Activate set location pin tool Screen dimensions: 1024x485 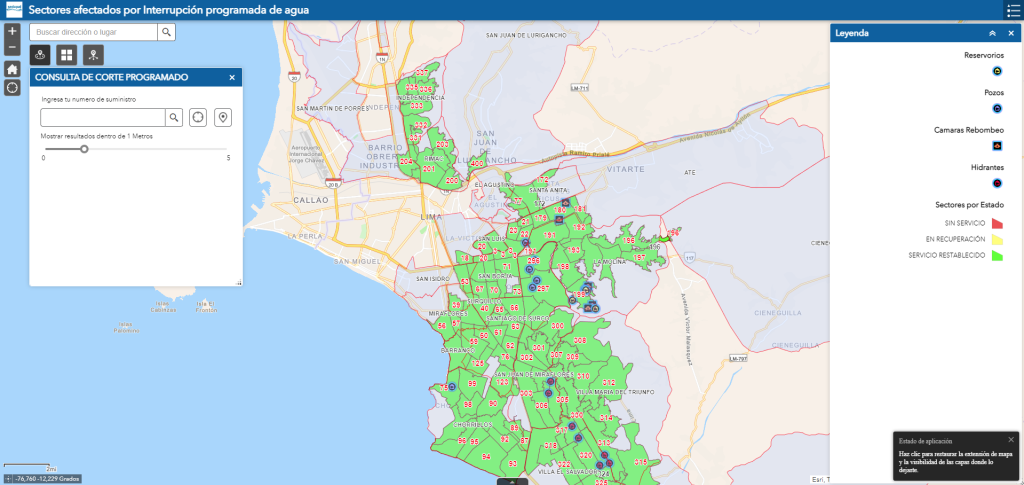pos(222,118)
